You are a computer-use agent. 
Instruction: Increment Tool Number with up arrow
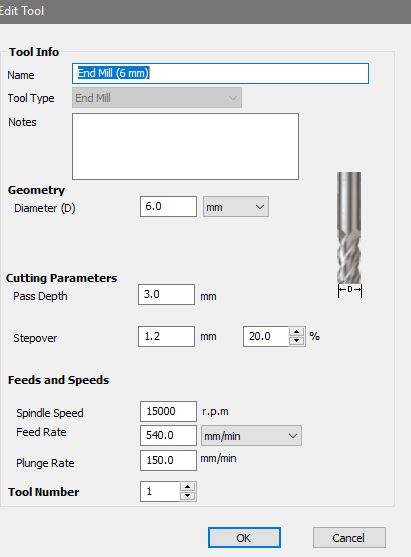pos(188,487)
